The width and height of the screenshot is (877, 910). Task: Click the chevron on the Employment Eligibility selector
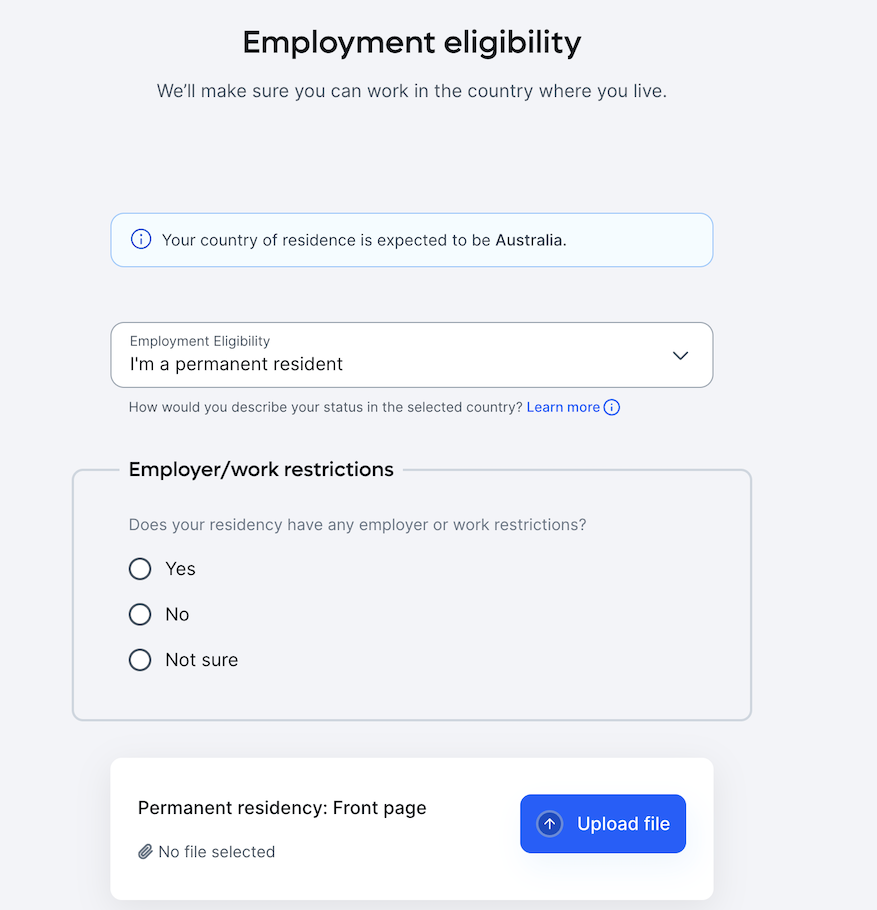coord(681,355)
